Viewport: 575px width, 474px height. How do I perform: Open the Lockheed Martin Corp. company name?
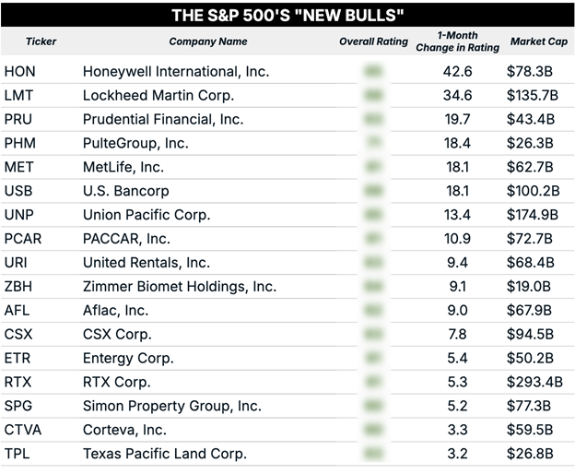click(x=158, y=95)
